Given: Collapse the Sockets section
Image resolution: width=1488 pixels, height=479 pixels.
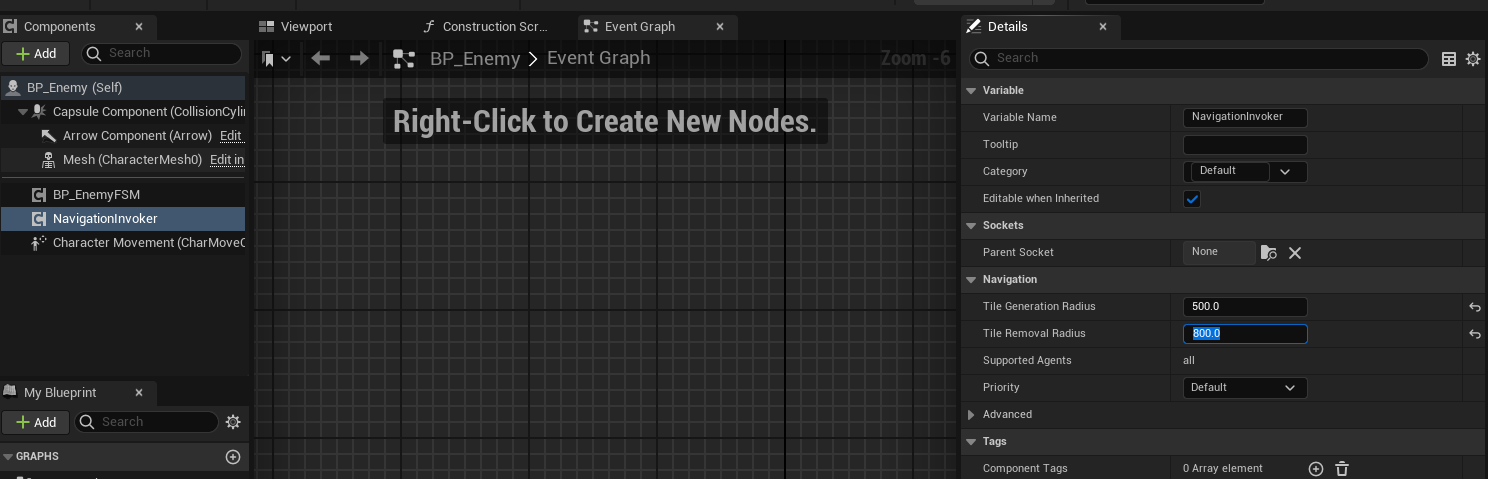Looking at the screenshot, I should pyautogui.click(x=970, y=225).
